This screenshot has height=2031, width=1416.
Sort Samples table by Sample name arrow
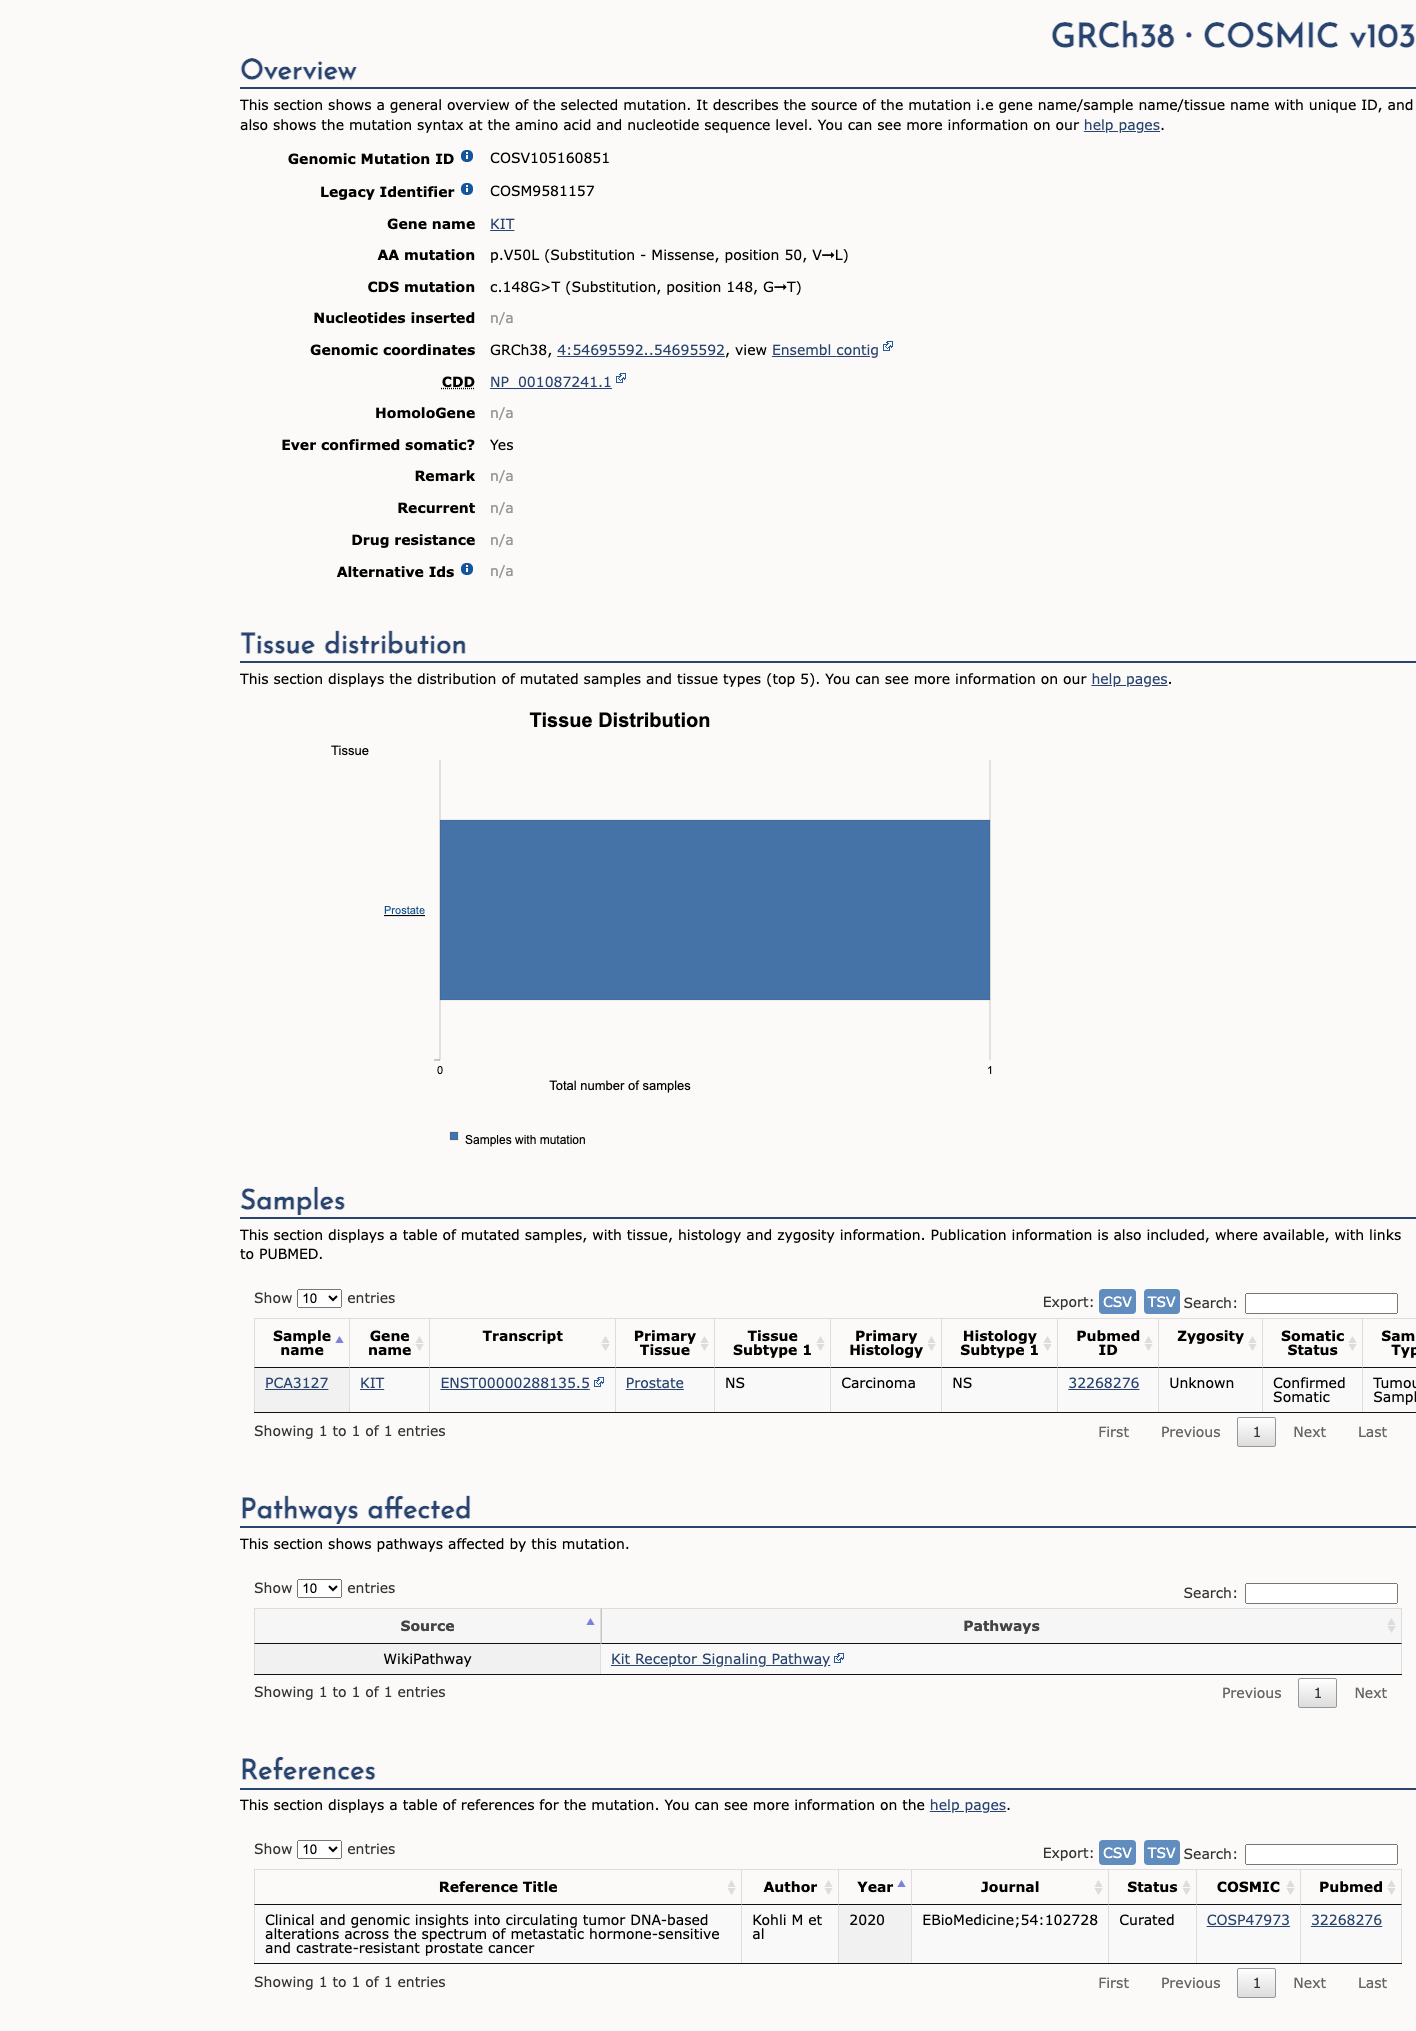(340, 1341)
